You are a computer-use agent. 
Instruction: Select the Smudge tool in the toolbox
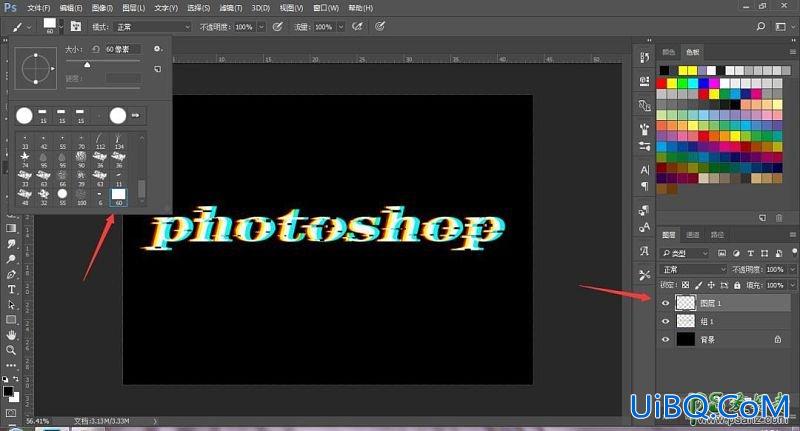11,243
